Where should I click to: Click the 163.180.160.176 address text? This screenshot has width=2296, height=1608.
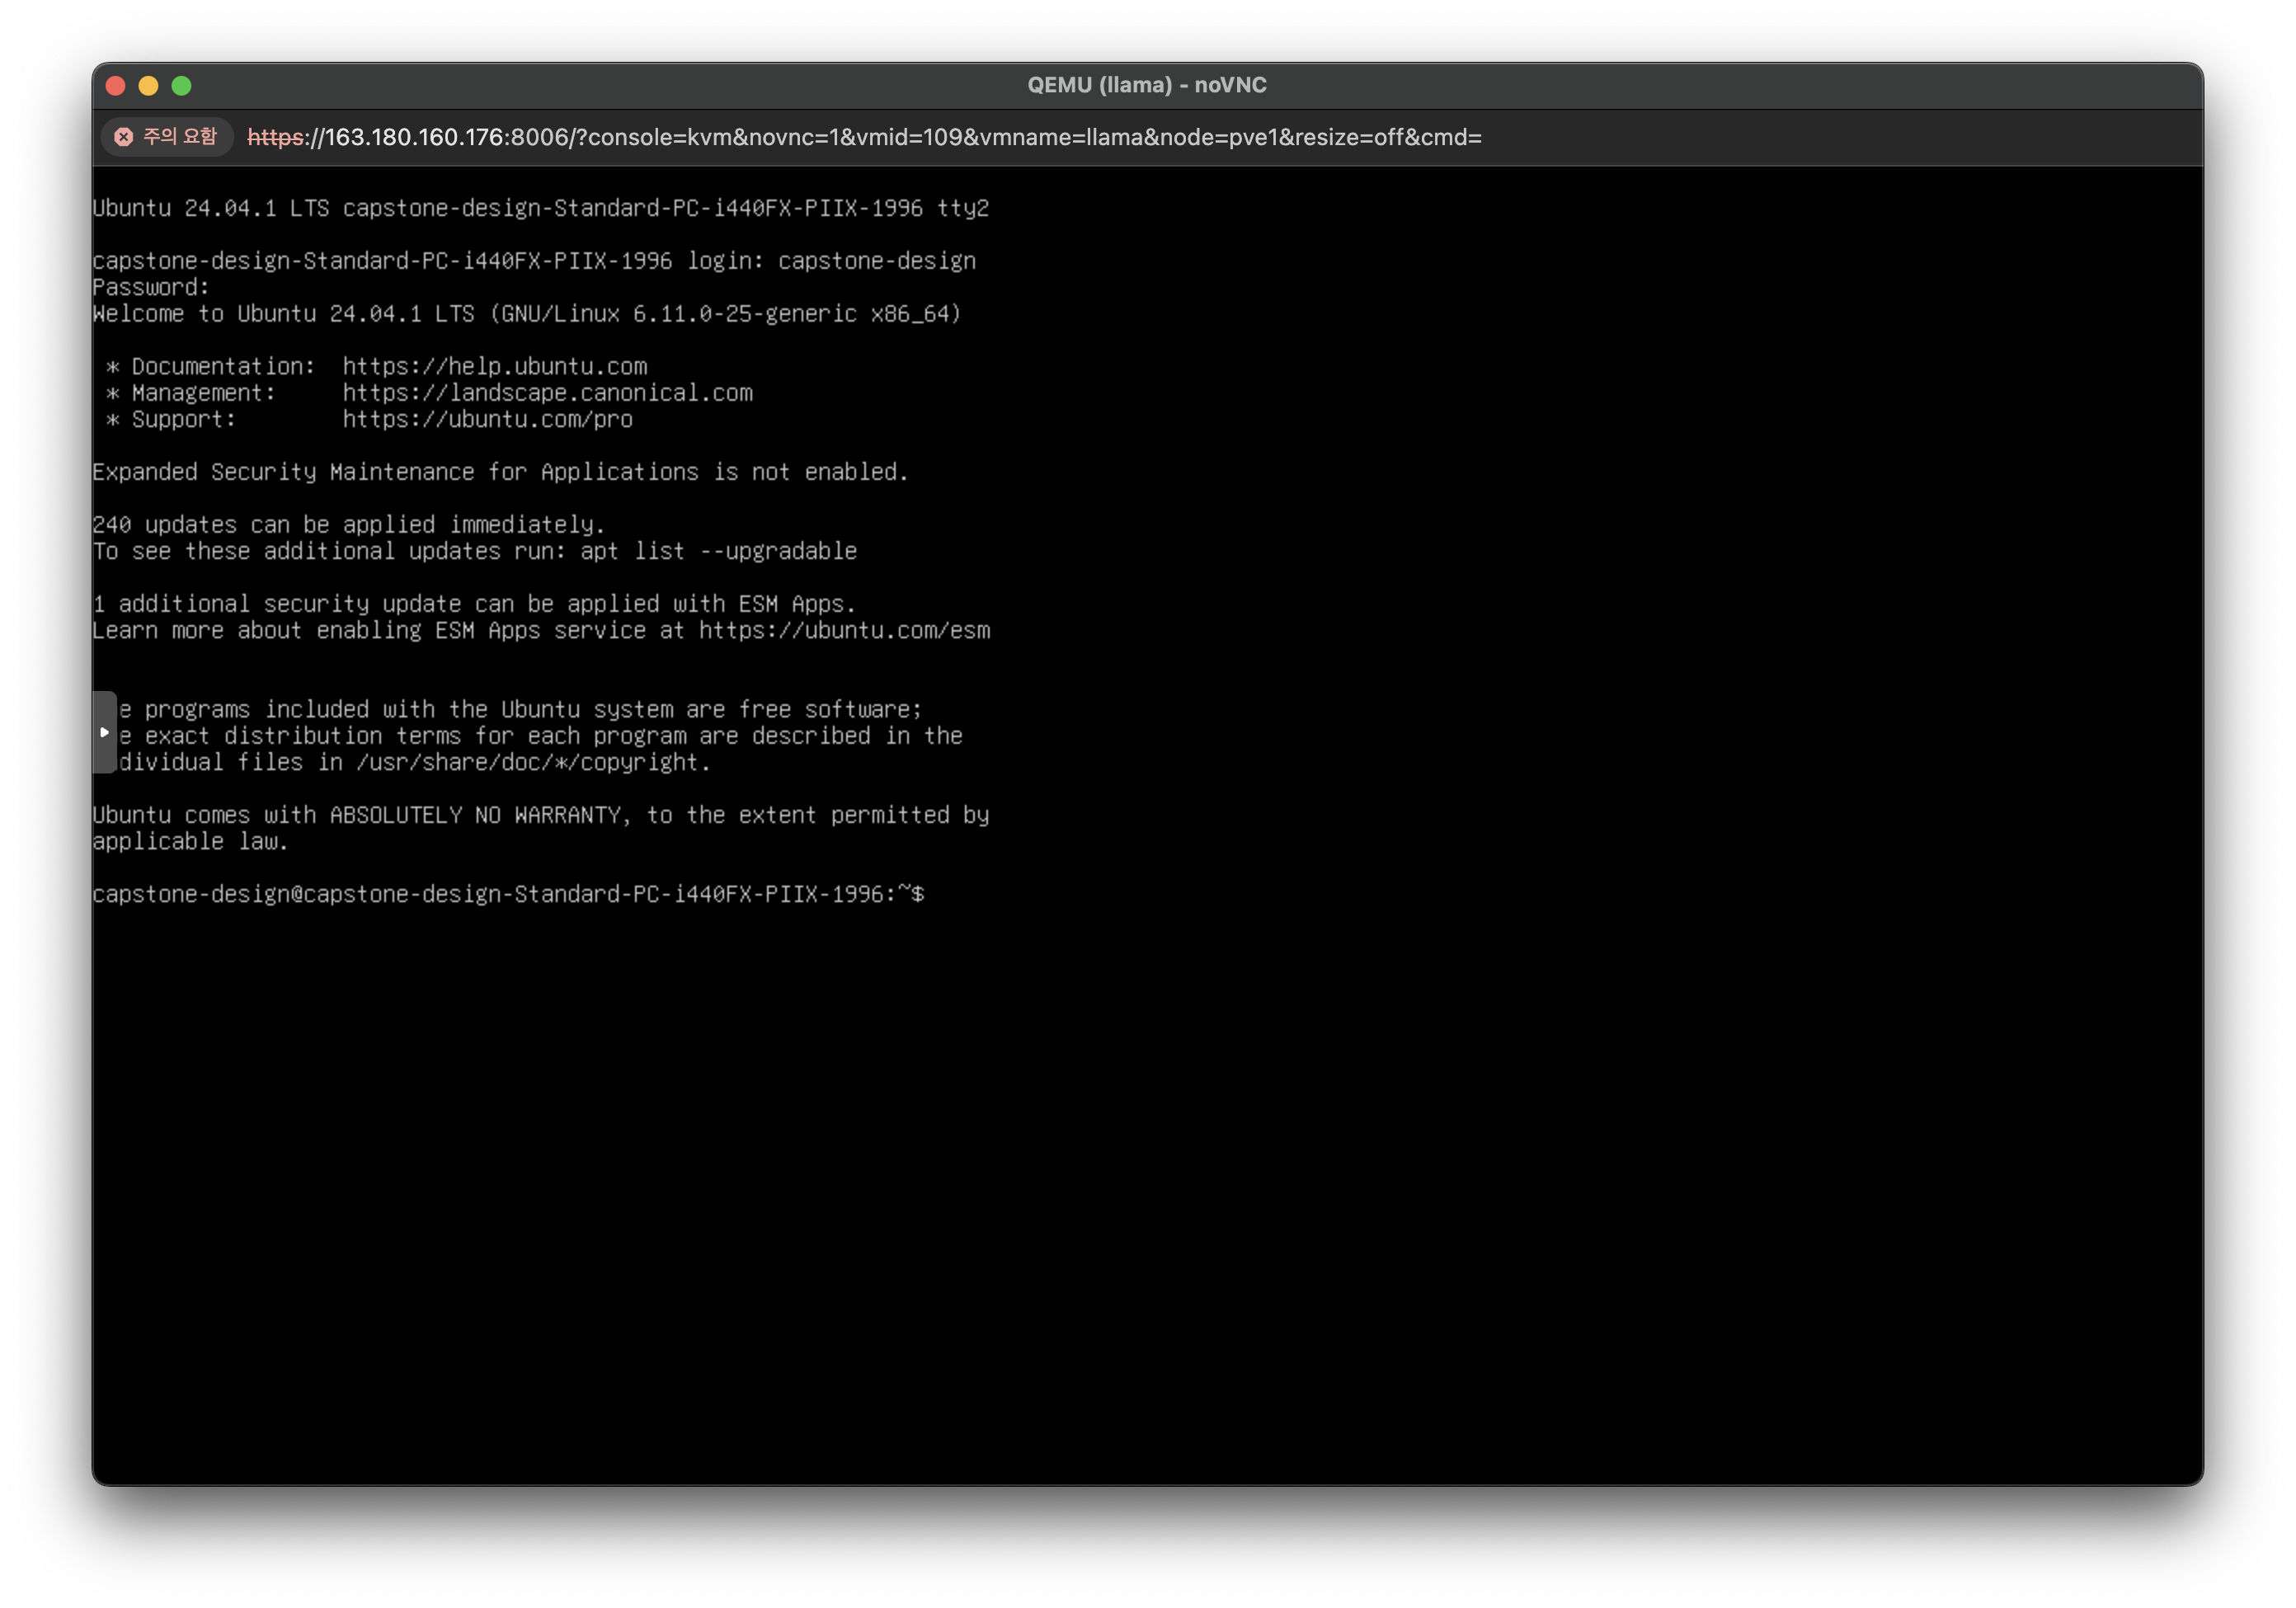click(414, 137)
